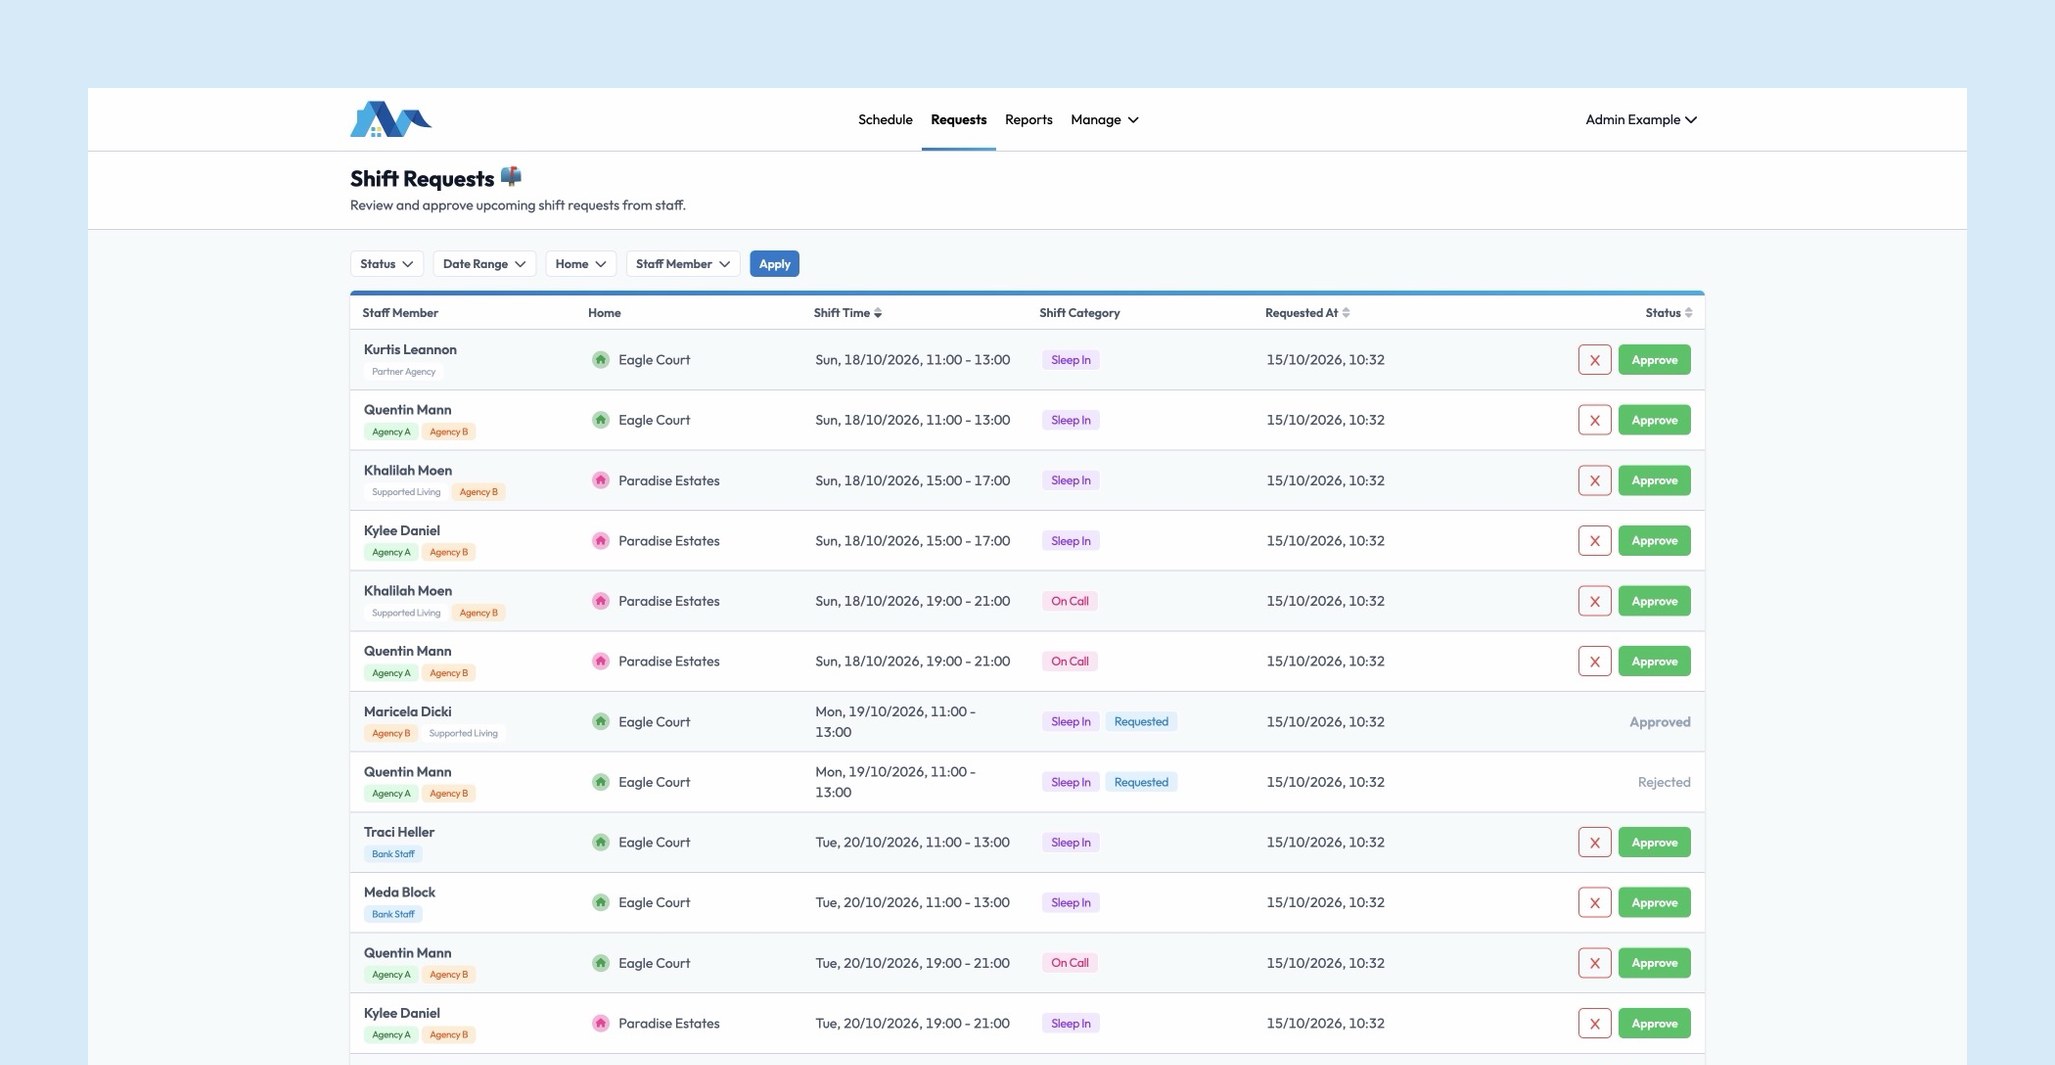The height and width of the screenshot is (1065, 2055).
Task: Open the Reports tab
Action: click(1028, 119)
